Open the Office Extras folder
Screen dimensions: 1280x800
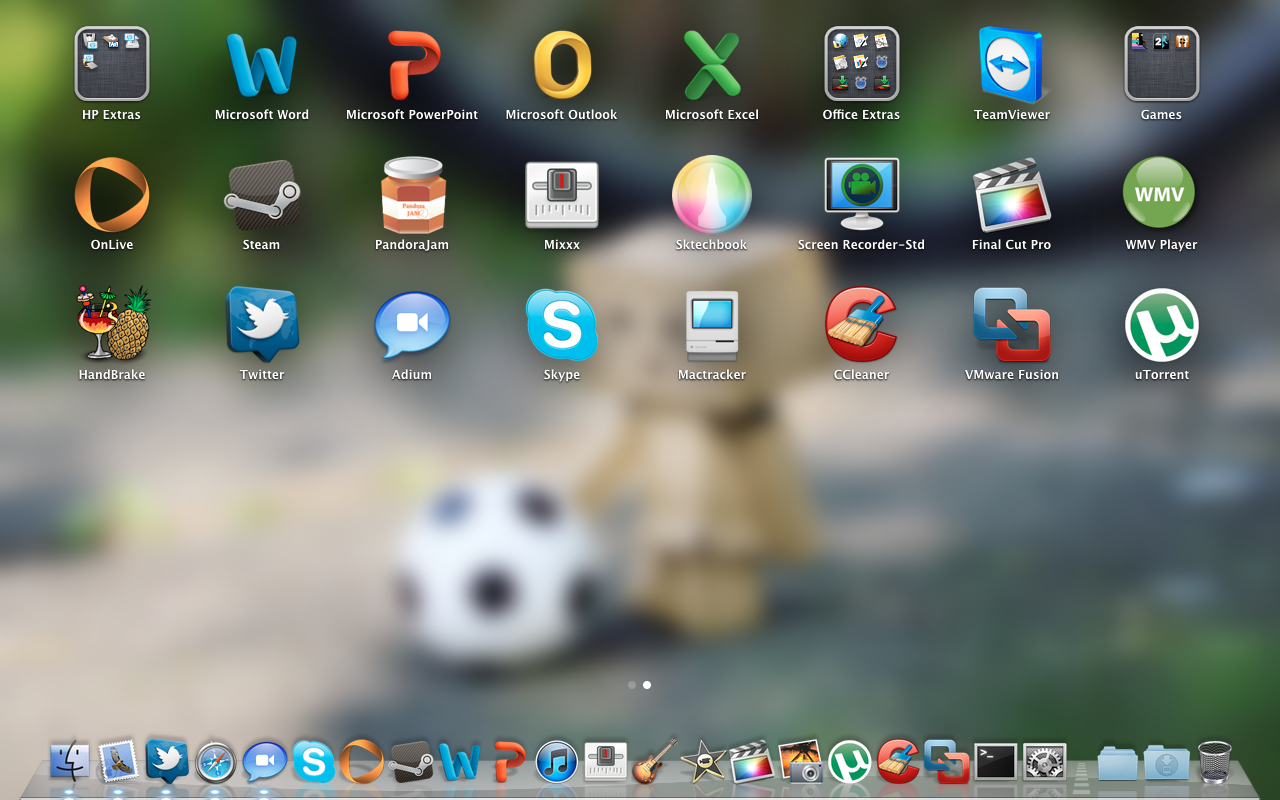click(862, 64)
